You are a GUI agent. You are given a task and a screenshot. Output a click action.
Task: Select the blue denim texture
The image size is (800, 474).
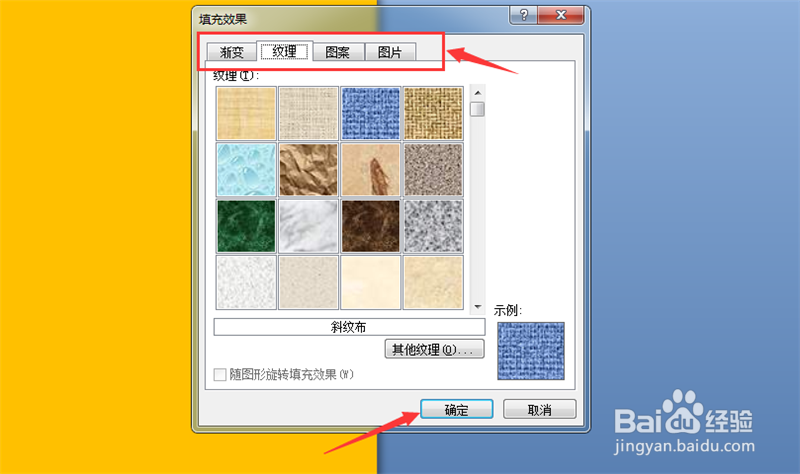[x=371, y=113]
